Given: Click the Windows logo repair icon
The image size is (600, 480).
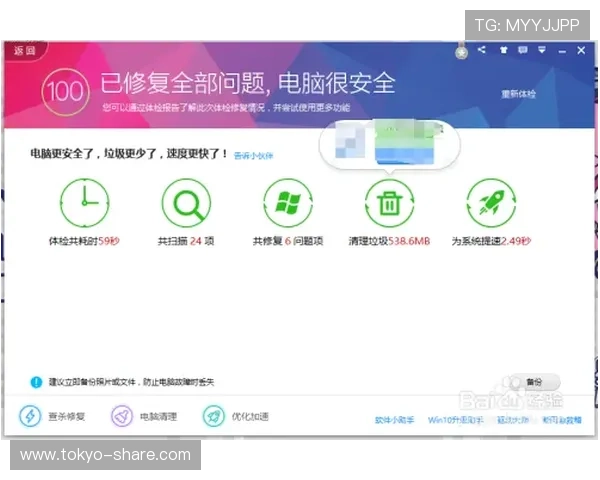Looking at the screenshot, I should pyautogui.click(x=288, y=202).
